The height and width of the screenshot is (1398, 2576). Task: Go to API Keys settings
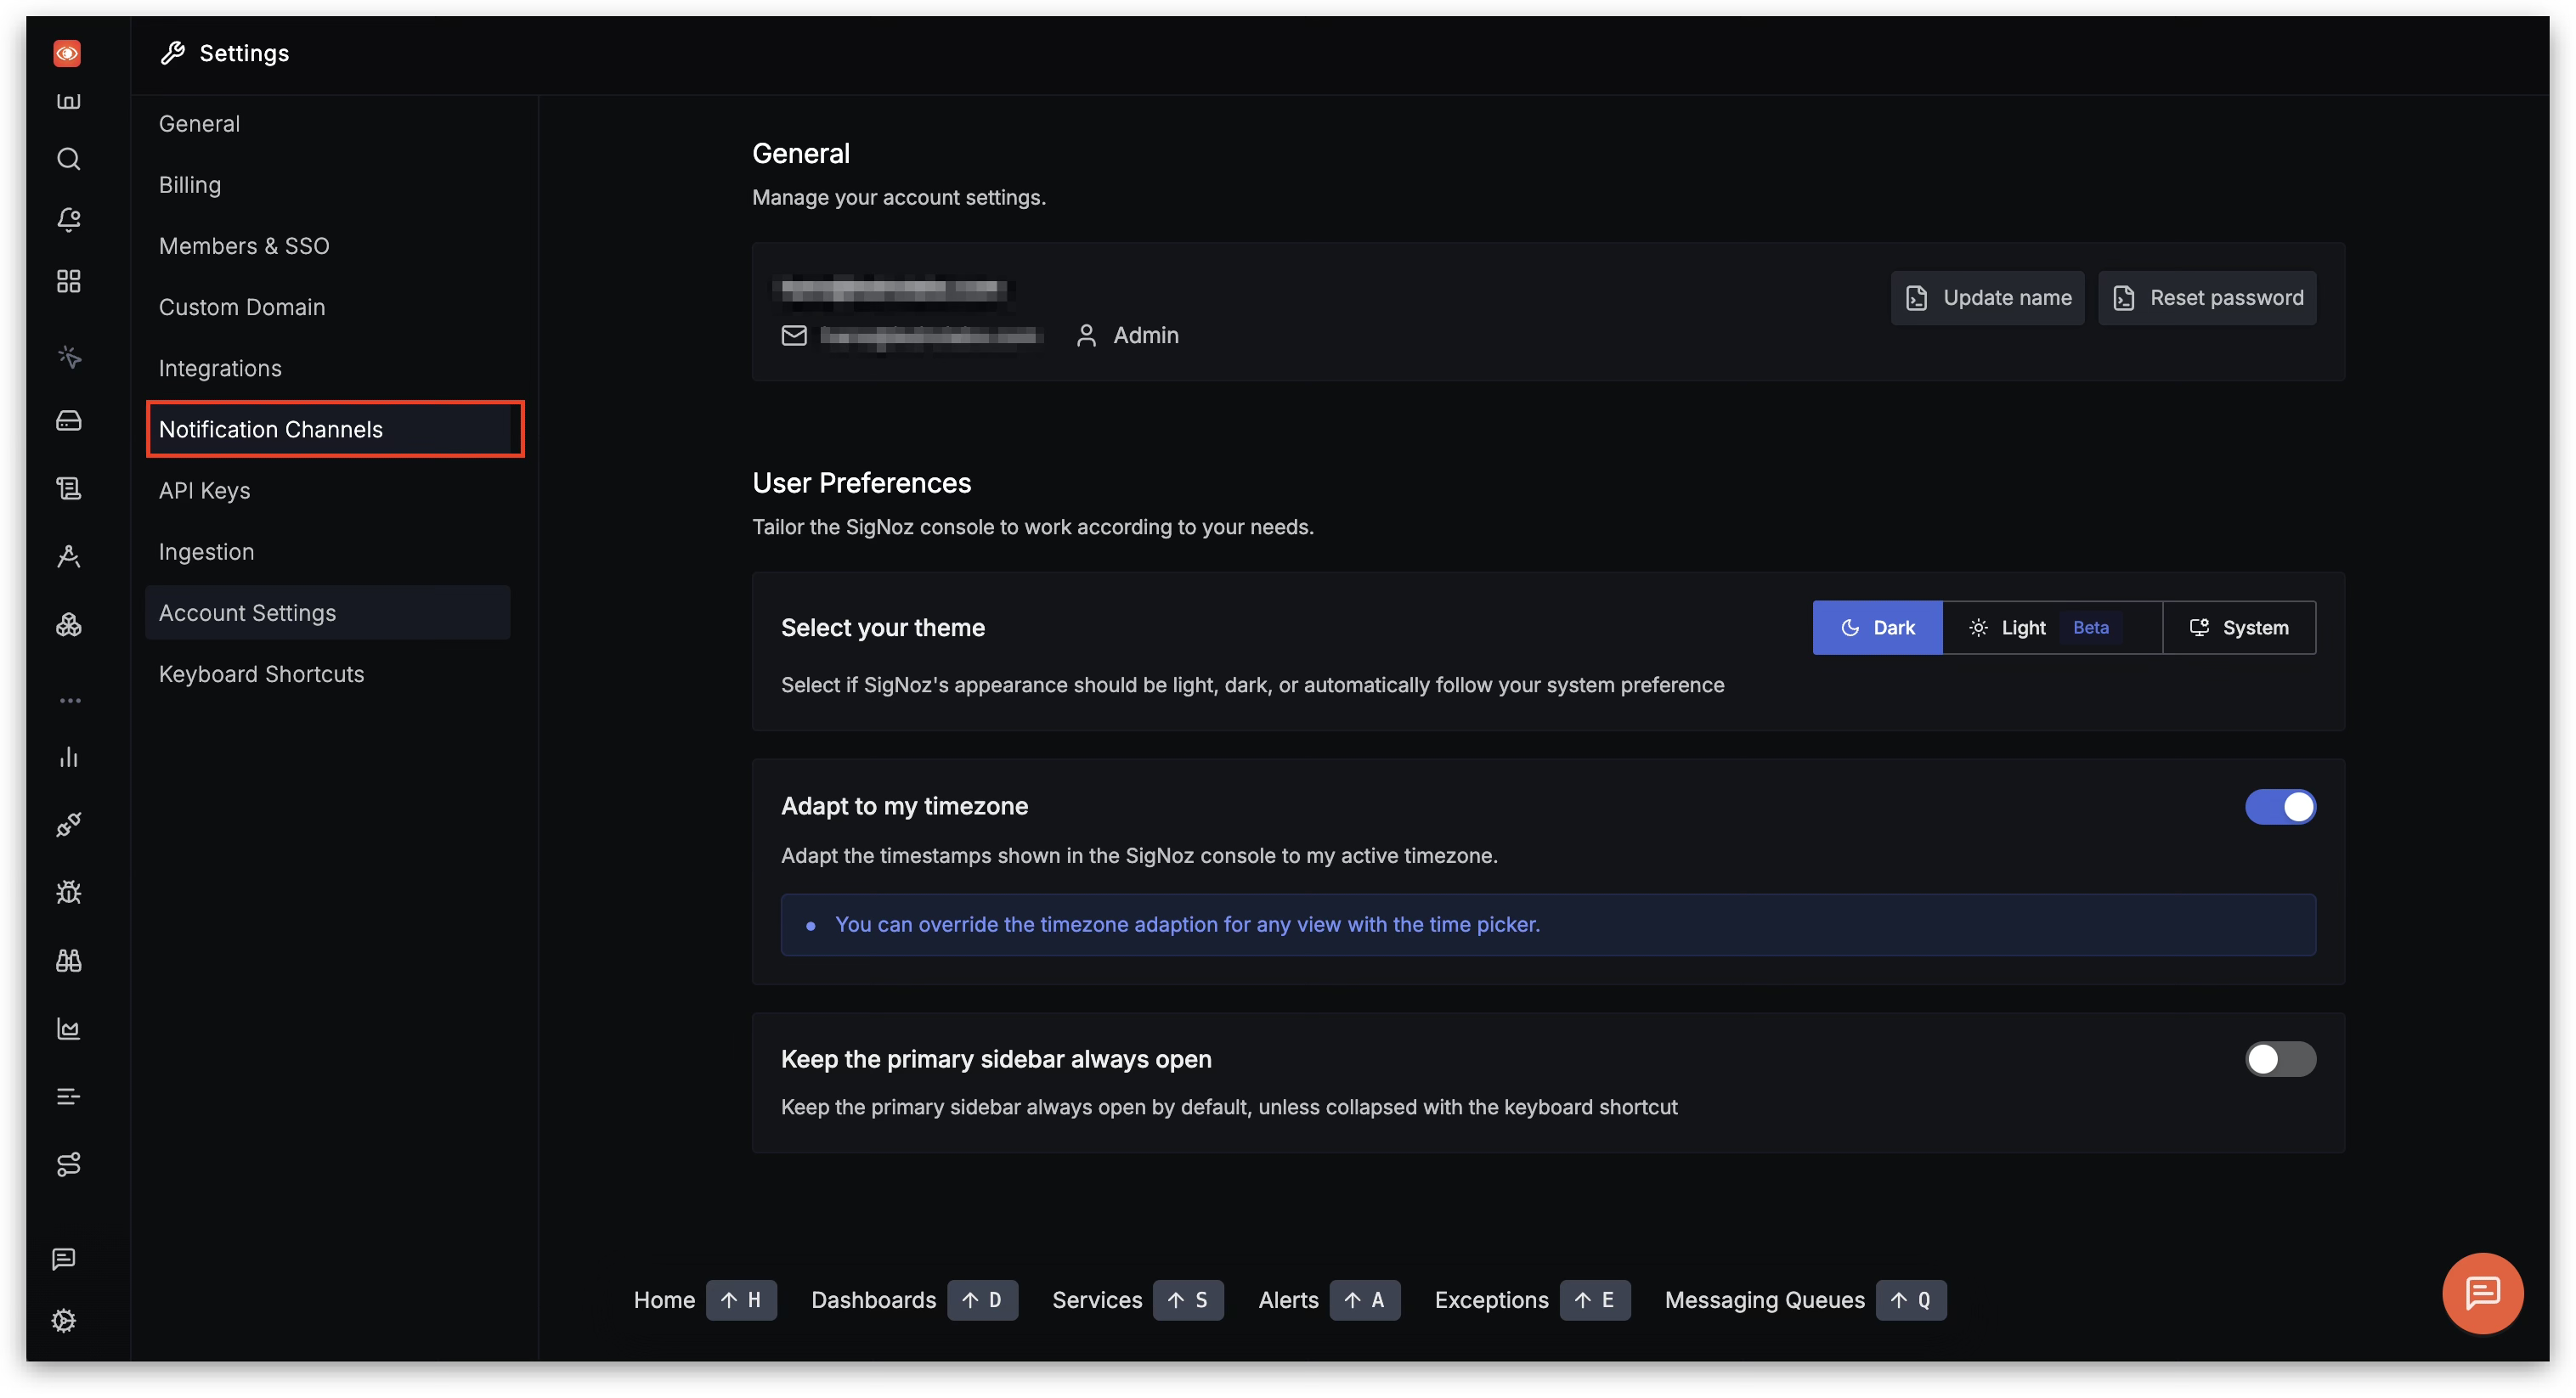coord(205,491)
